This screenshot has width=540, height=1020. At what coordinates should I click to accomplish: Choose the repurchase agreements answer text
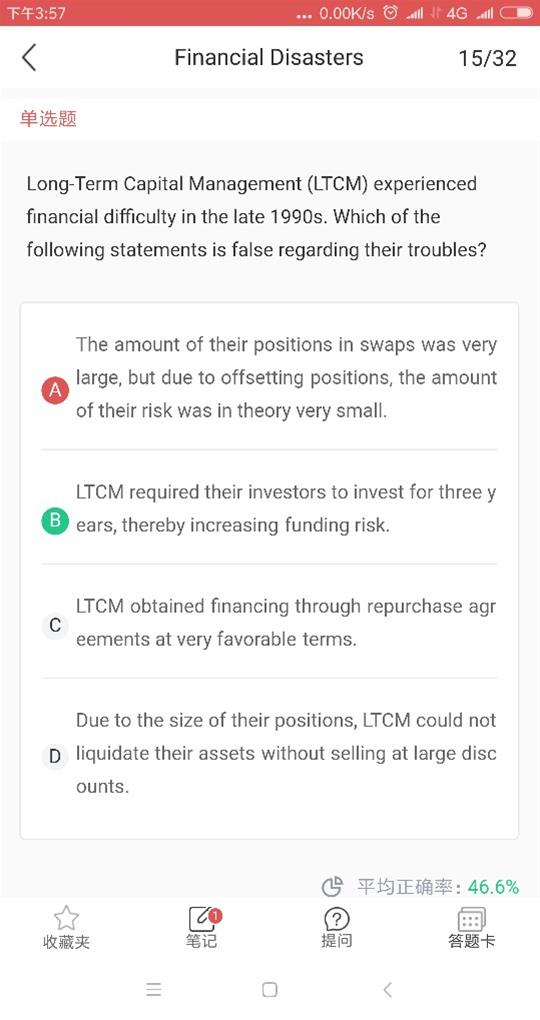point(286,623)
